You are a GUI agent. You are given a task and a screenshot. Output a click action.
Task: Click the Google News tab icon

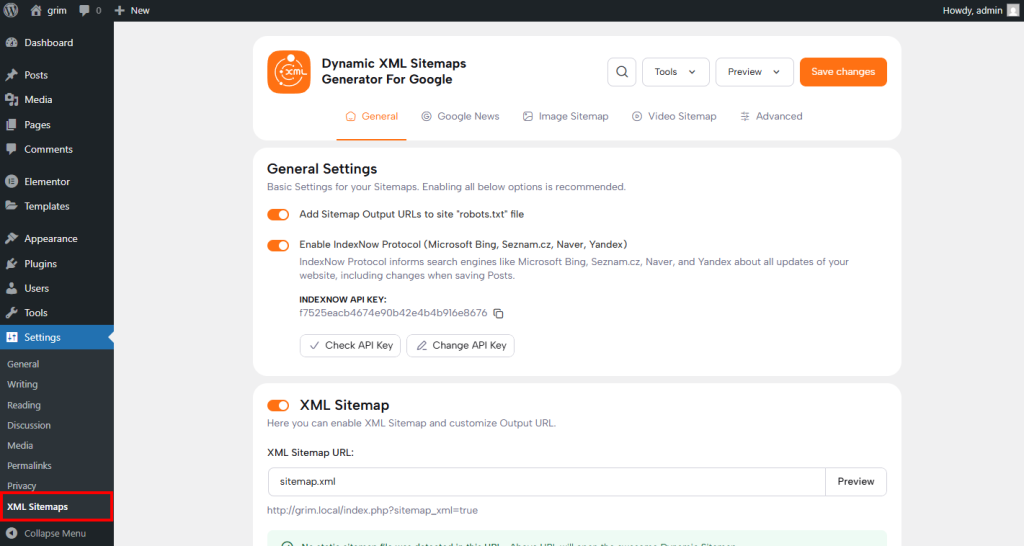pos(426,116)
